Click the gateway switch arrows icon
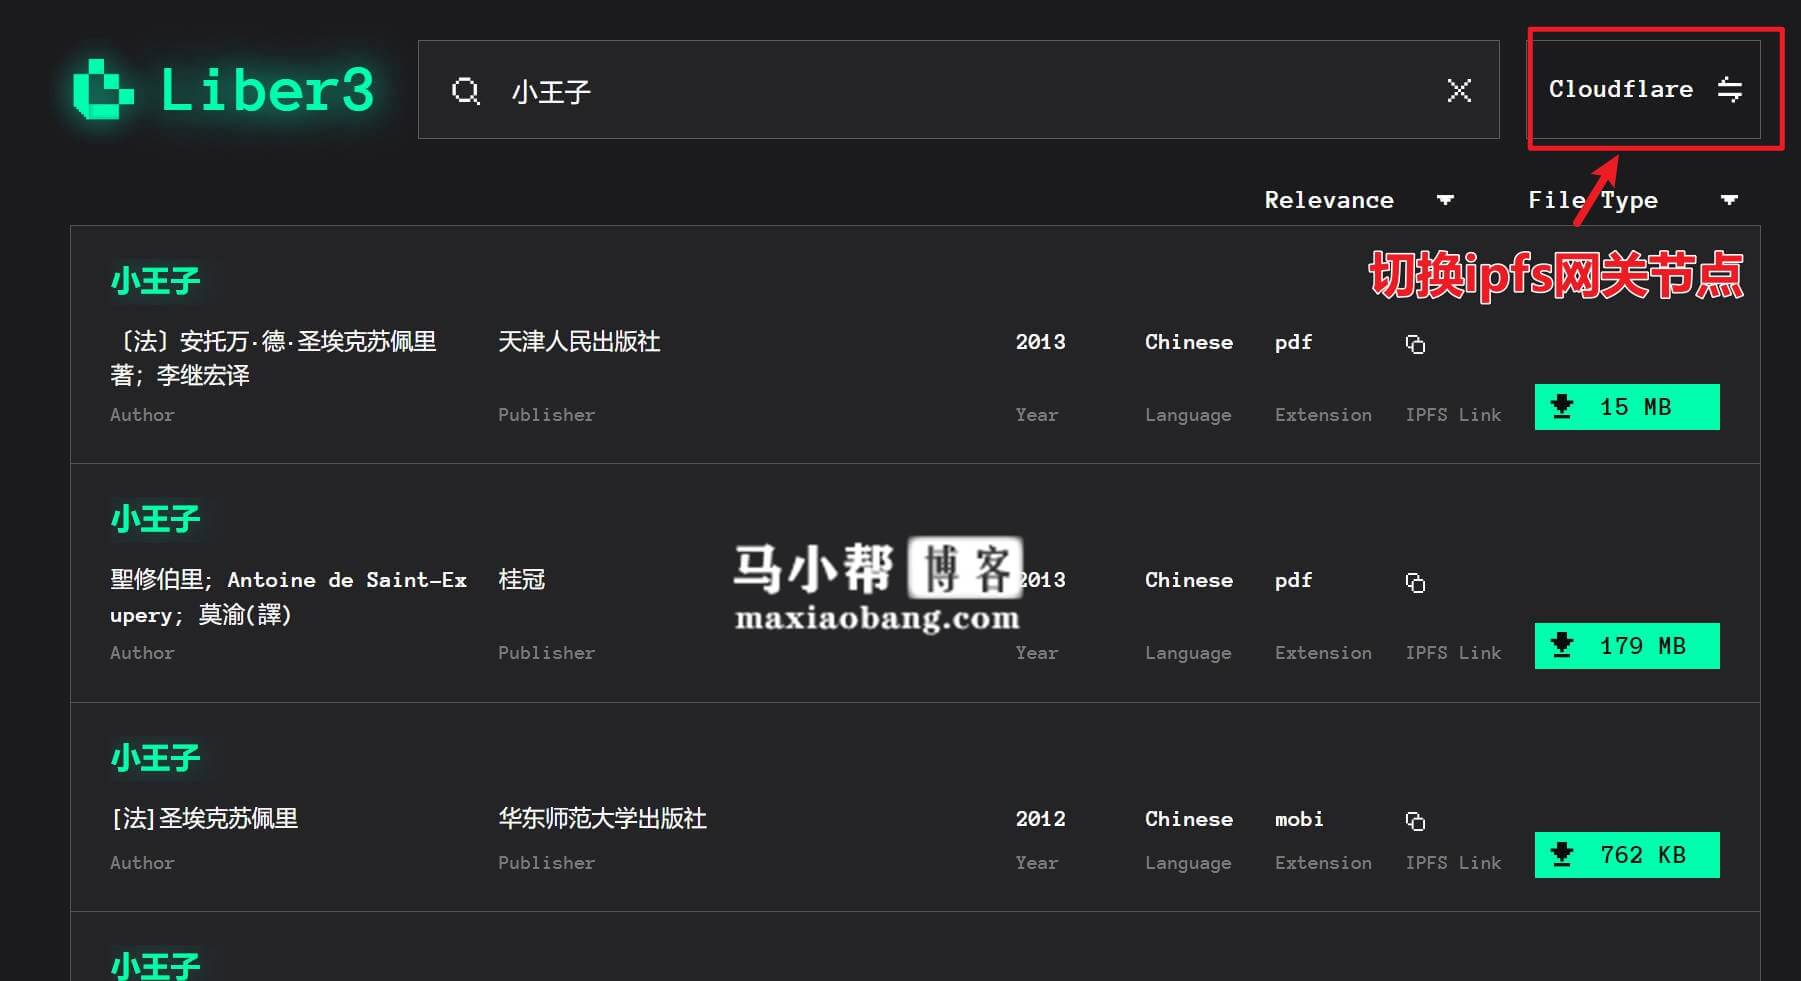The image size is (1801, 981). point(1729,90)
